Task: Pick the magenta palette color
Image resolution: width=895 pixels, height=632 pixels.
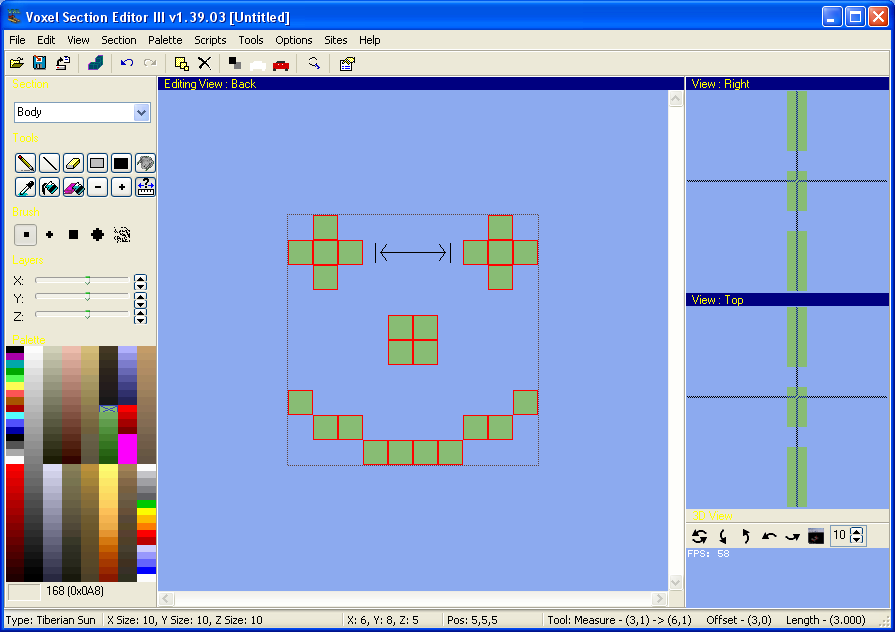Action: [x=127, y=449]
